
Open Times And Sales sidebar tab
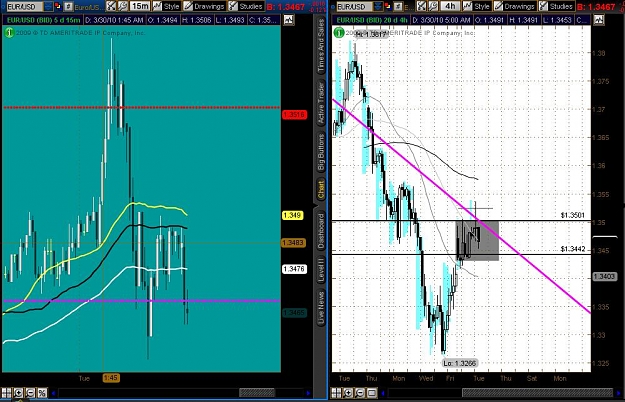[321, 46]
